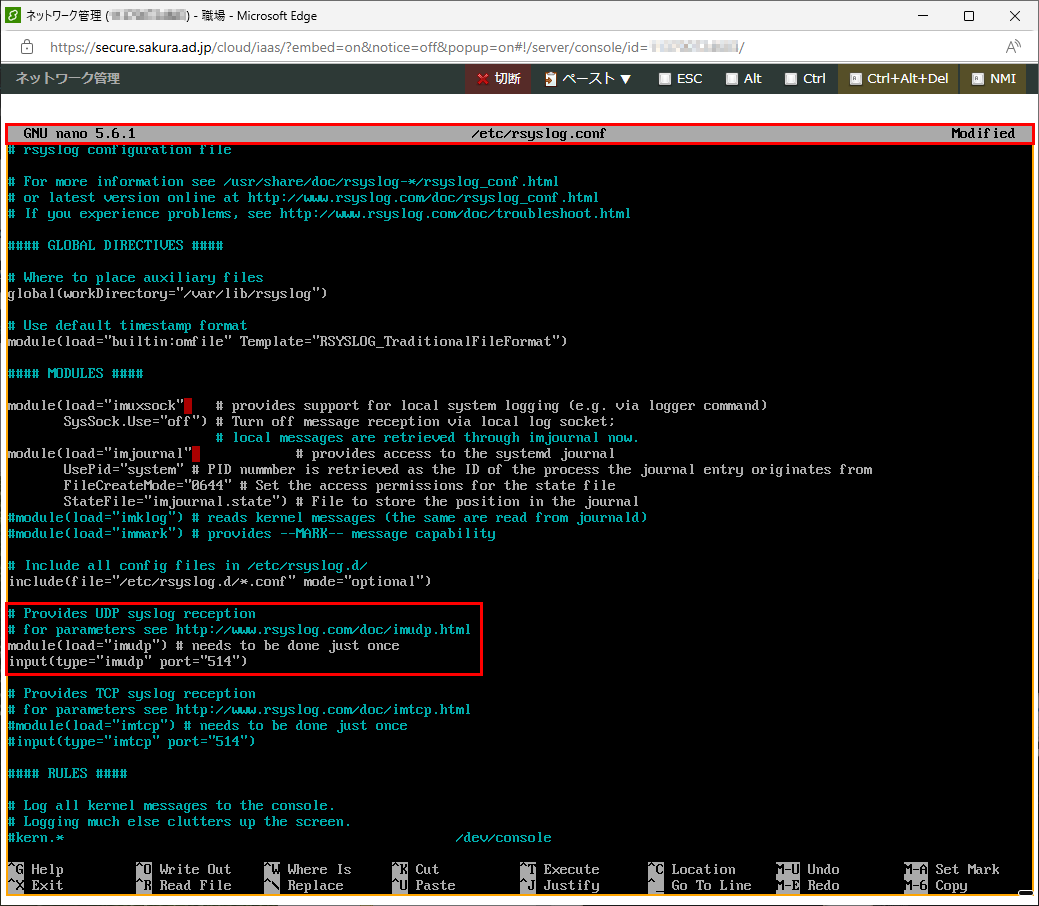
Task: Click the module(load="imudp") line
Action: pos(204,646)
